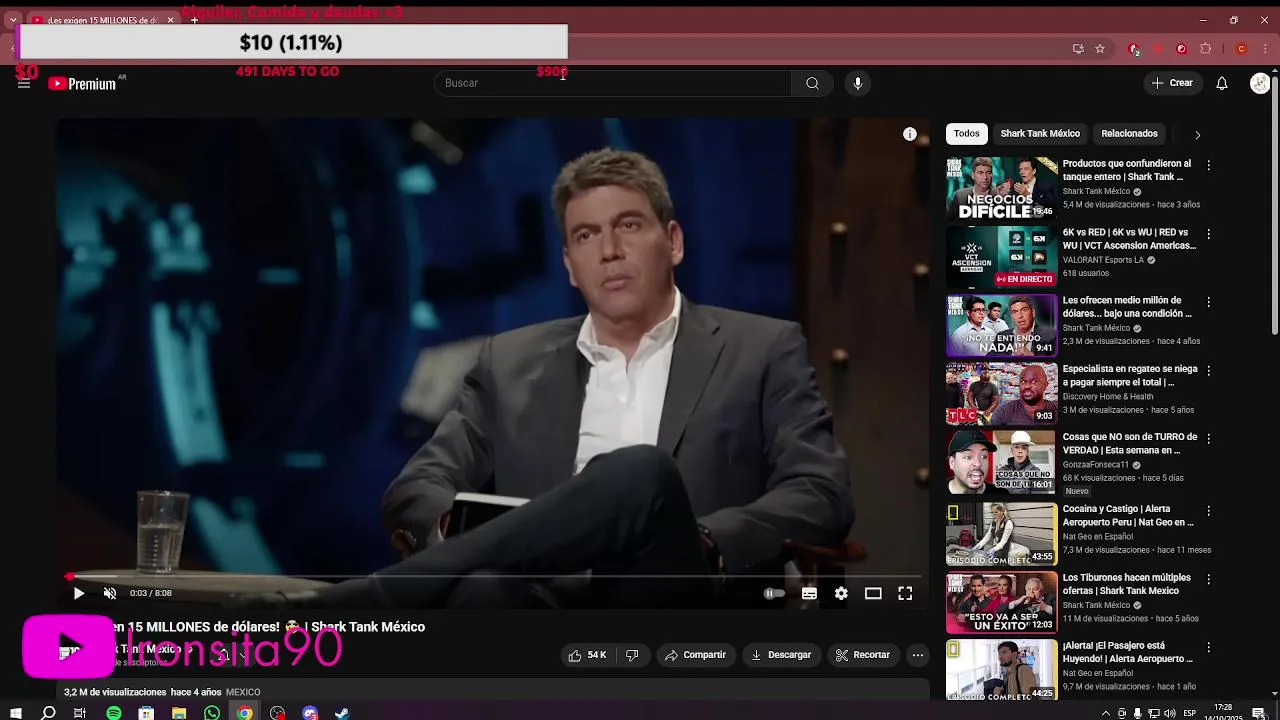Open the Chrome extensions puzzle icon

point(1206,48)
